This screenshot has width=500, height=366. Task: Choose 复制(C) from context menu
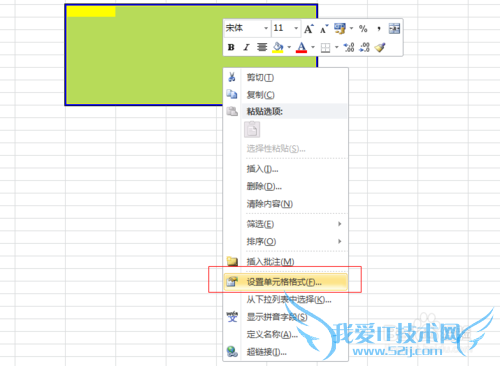pos(286,95)
